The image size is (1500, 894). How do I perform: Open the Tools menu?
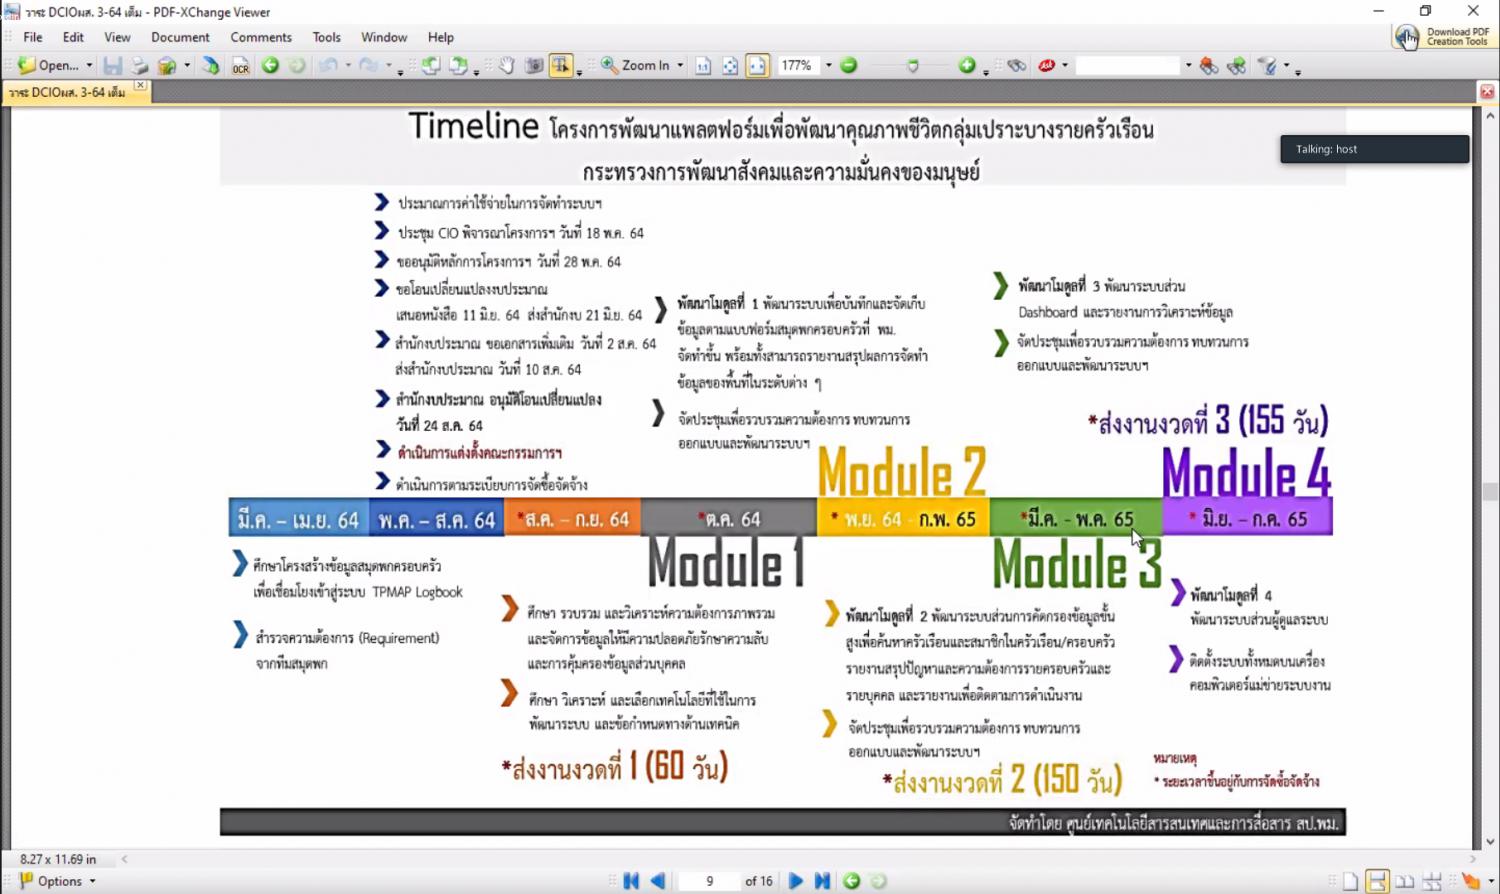(x=326, y=37)
